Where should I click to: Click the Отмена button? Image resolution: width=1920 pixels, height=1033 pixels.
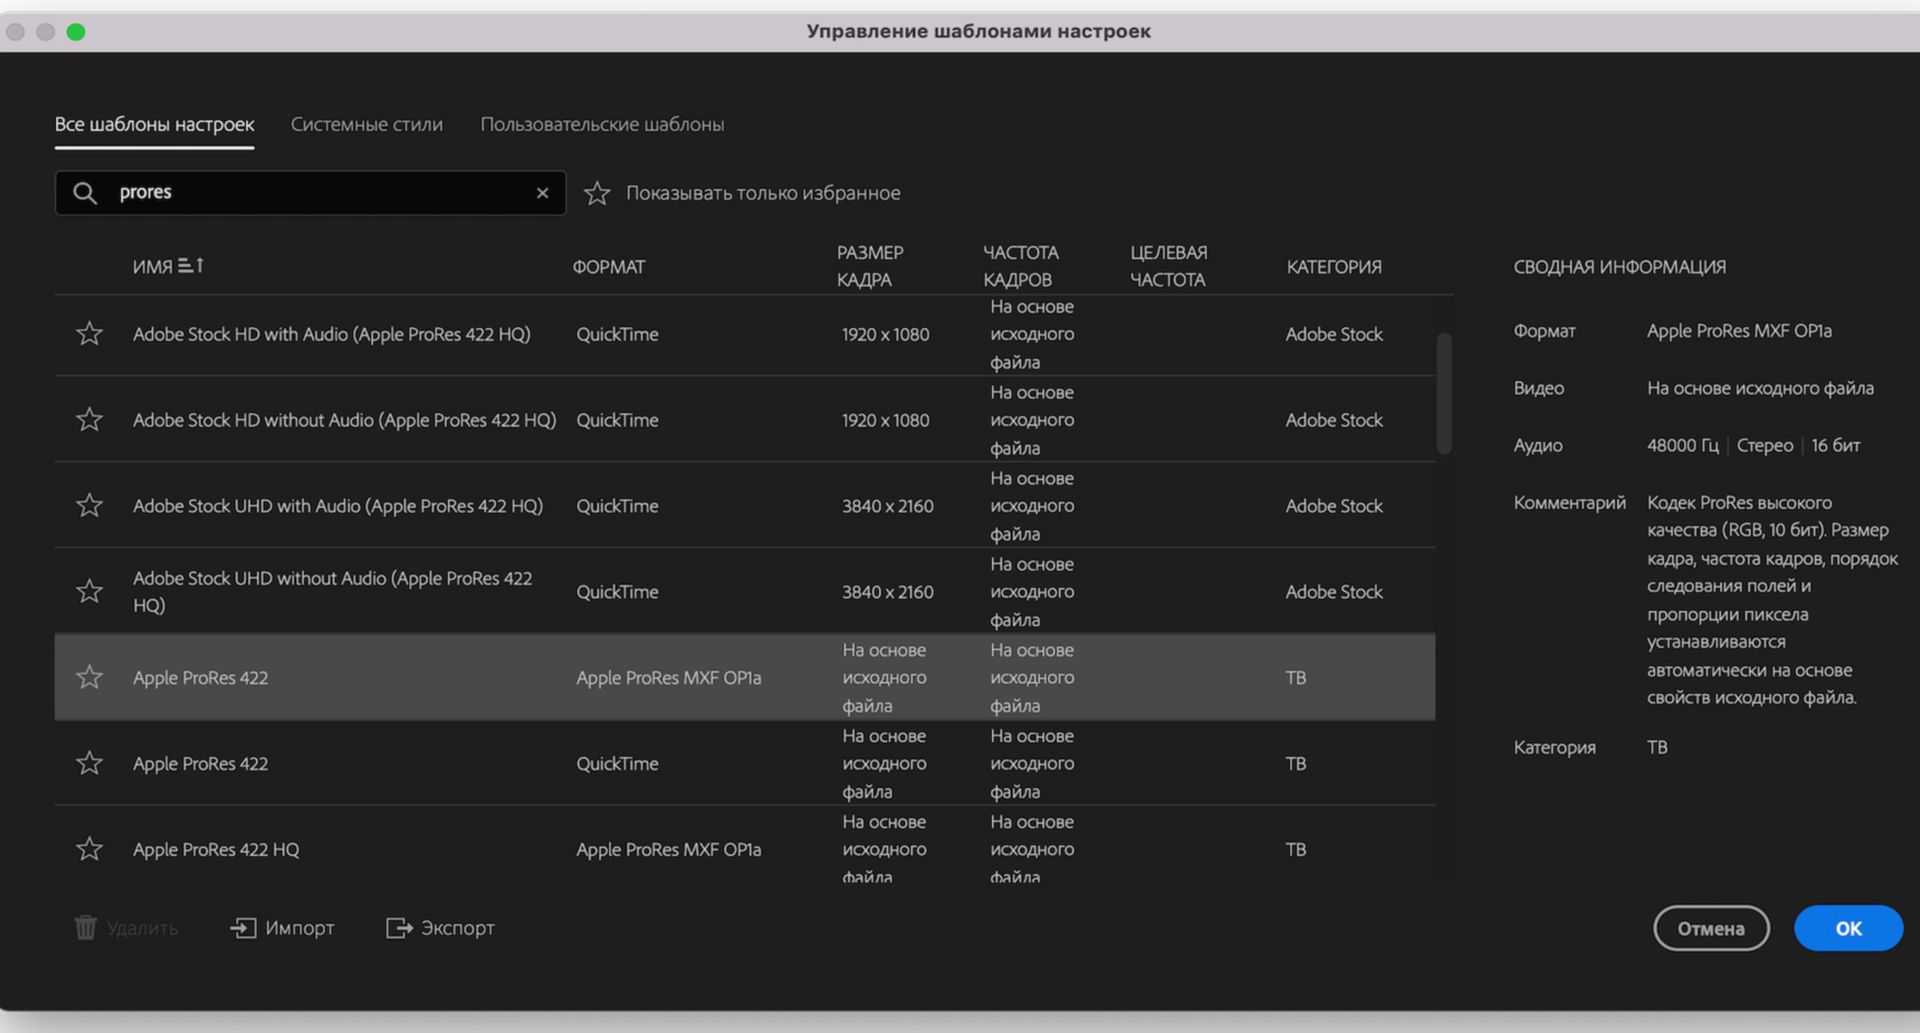1711,928
